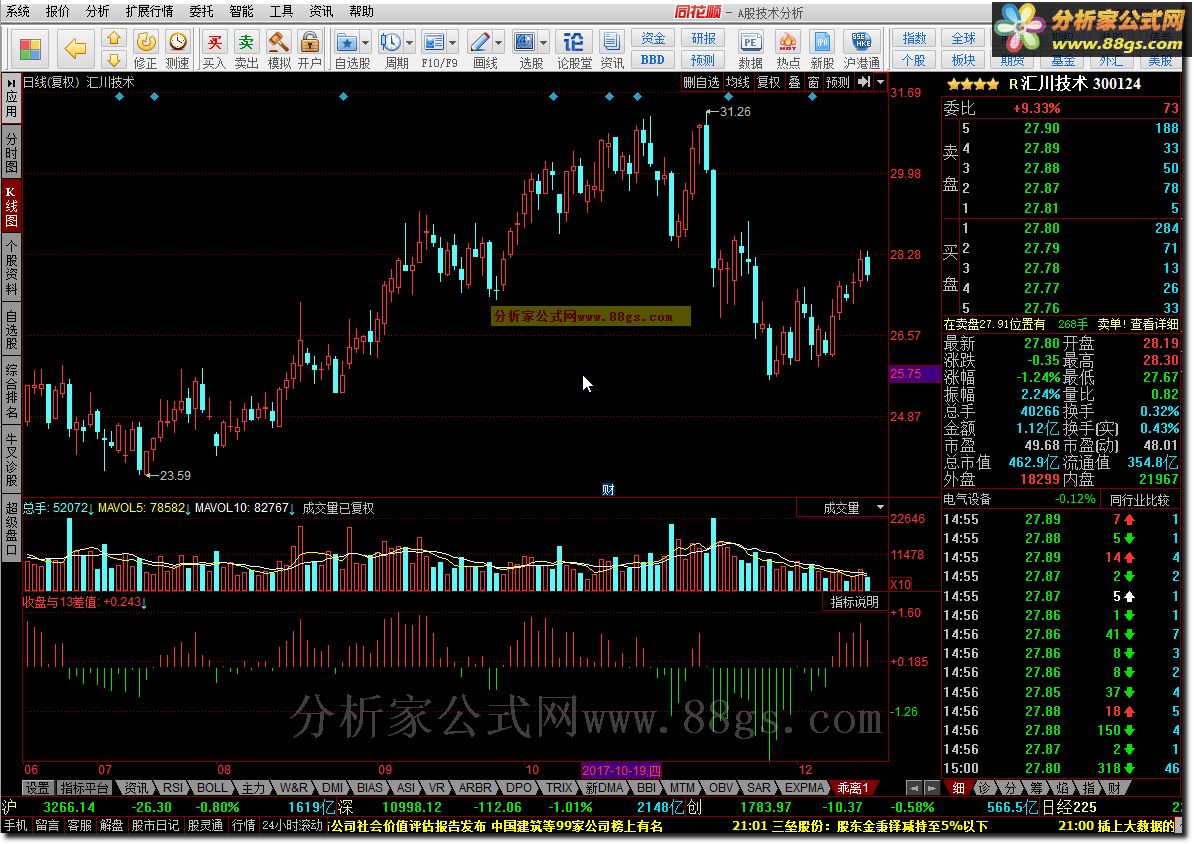Screen dimensions: 1194x844
Task: Open the 论股堂 forum icon
Action: [573, 41]
